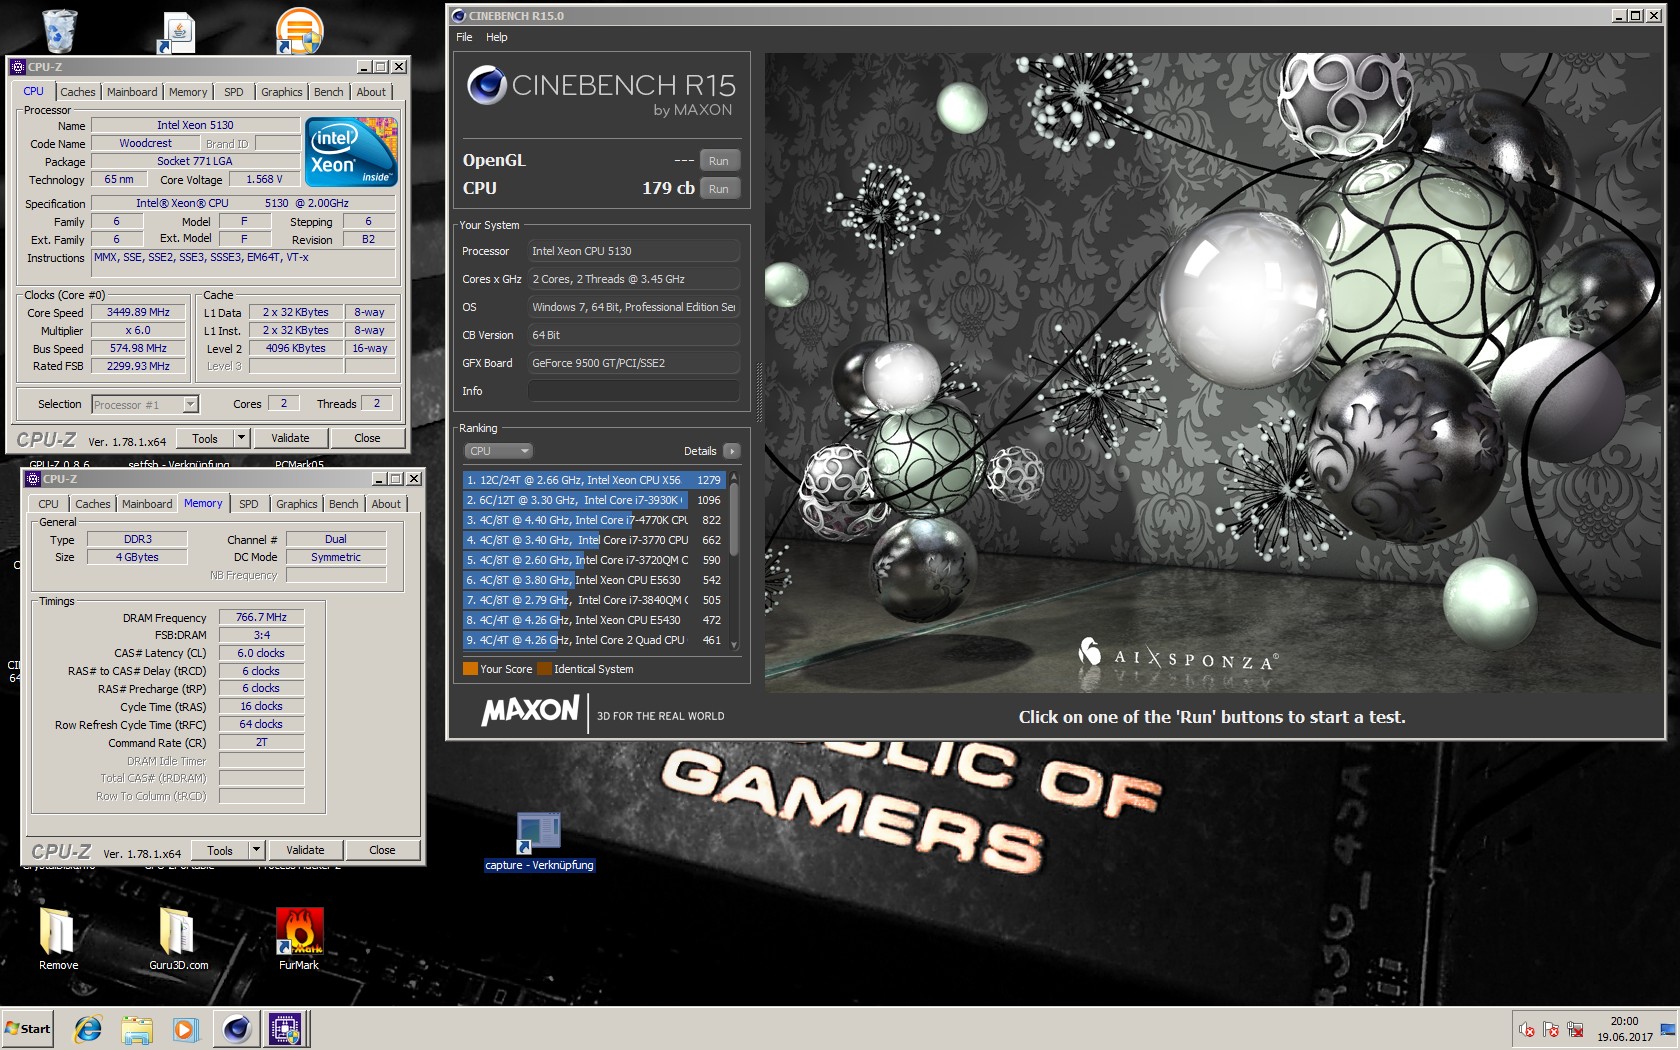The image size is (1680, 1050).
Task: Open Windows Media Player from the taskbar
Action: pyautogui.click(x=185, y=1029)
